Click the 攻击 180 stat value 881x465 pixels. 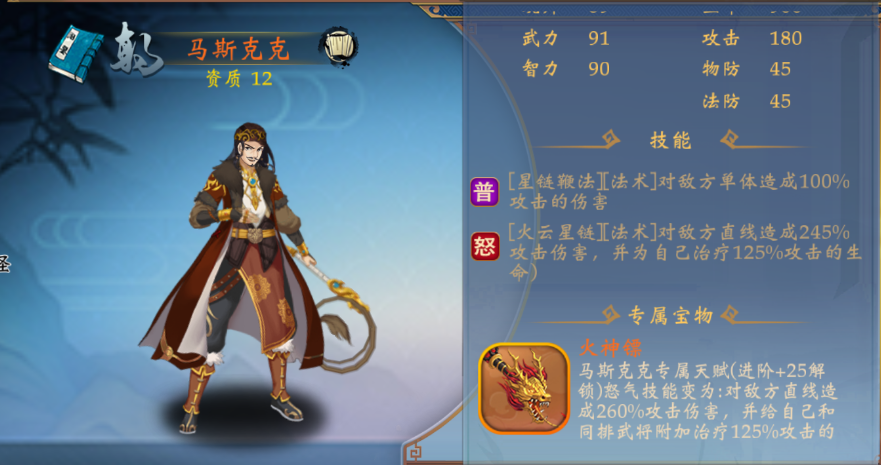point(785,38)
